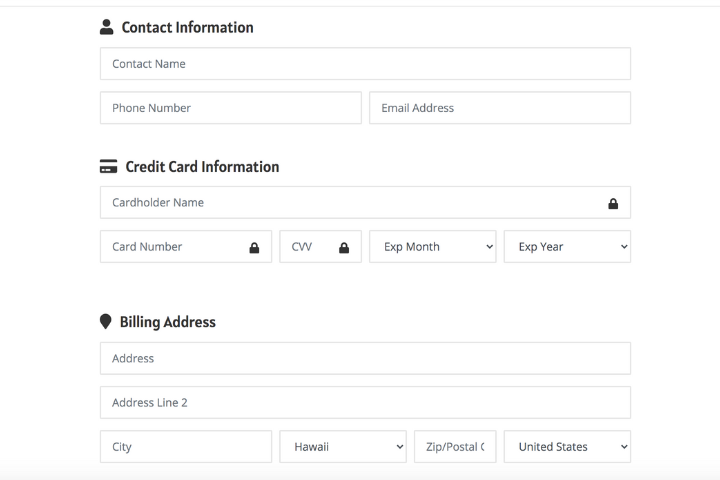Click the credit card icon heading

tap(109, 167)
